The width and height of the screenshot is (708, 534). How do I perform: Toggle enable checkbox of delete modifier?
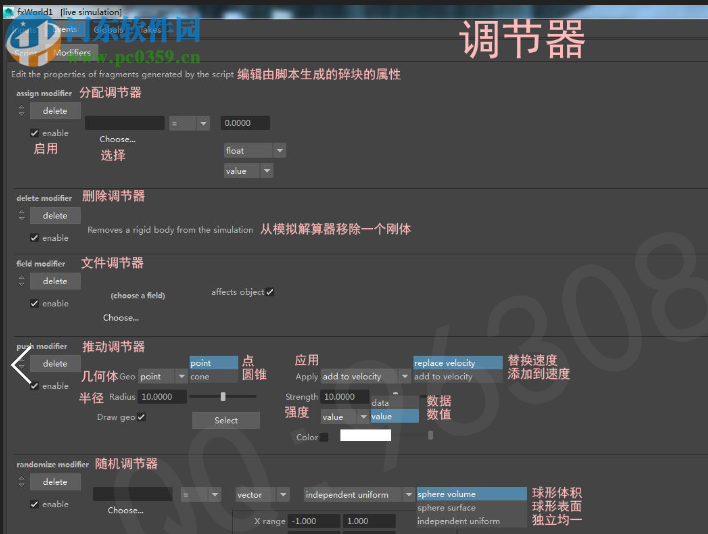pyautogui.click(x=34, y=237)
